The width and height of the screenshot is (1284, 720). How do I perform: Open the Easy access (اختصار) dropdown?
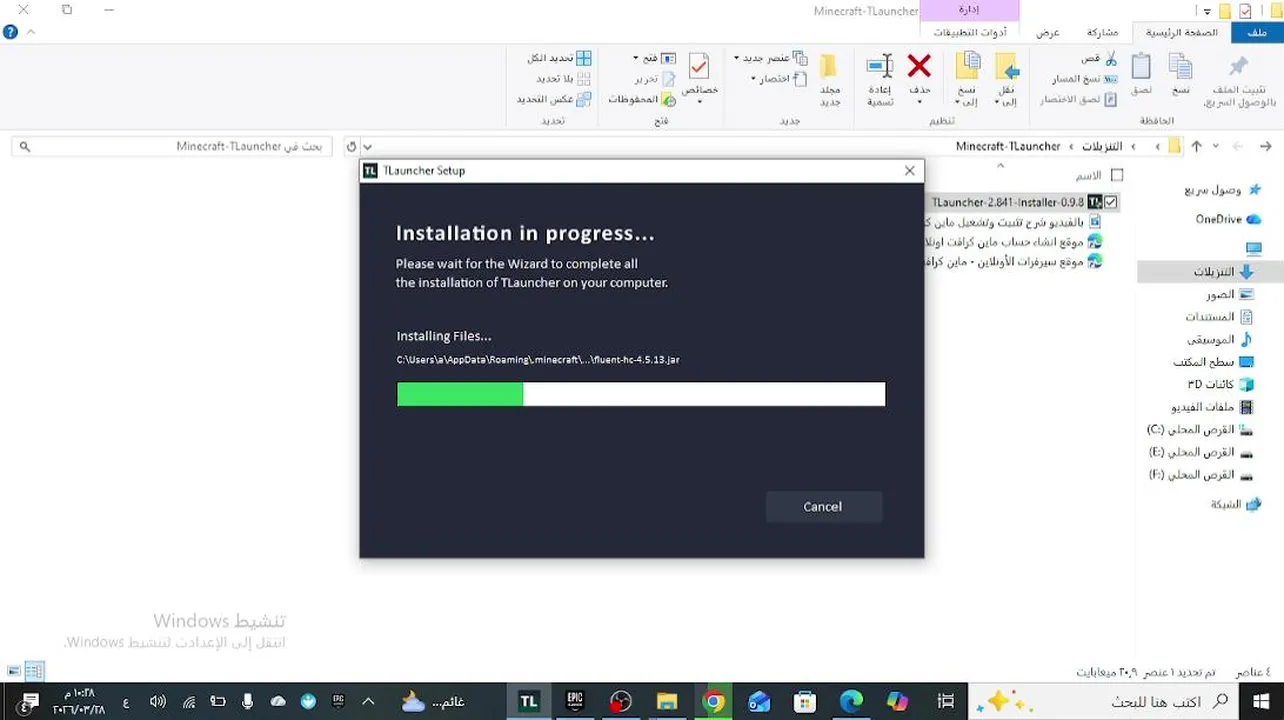click(777, 78)
